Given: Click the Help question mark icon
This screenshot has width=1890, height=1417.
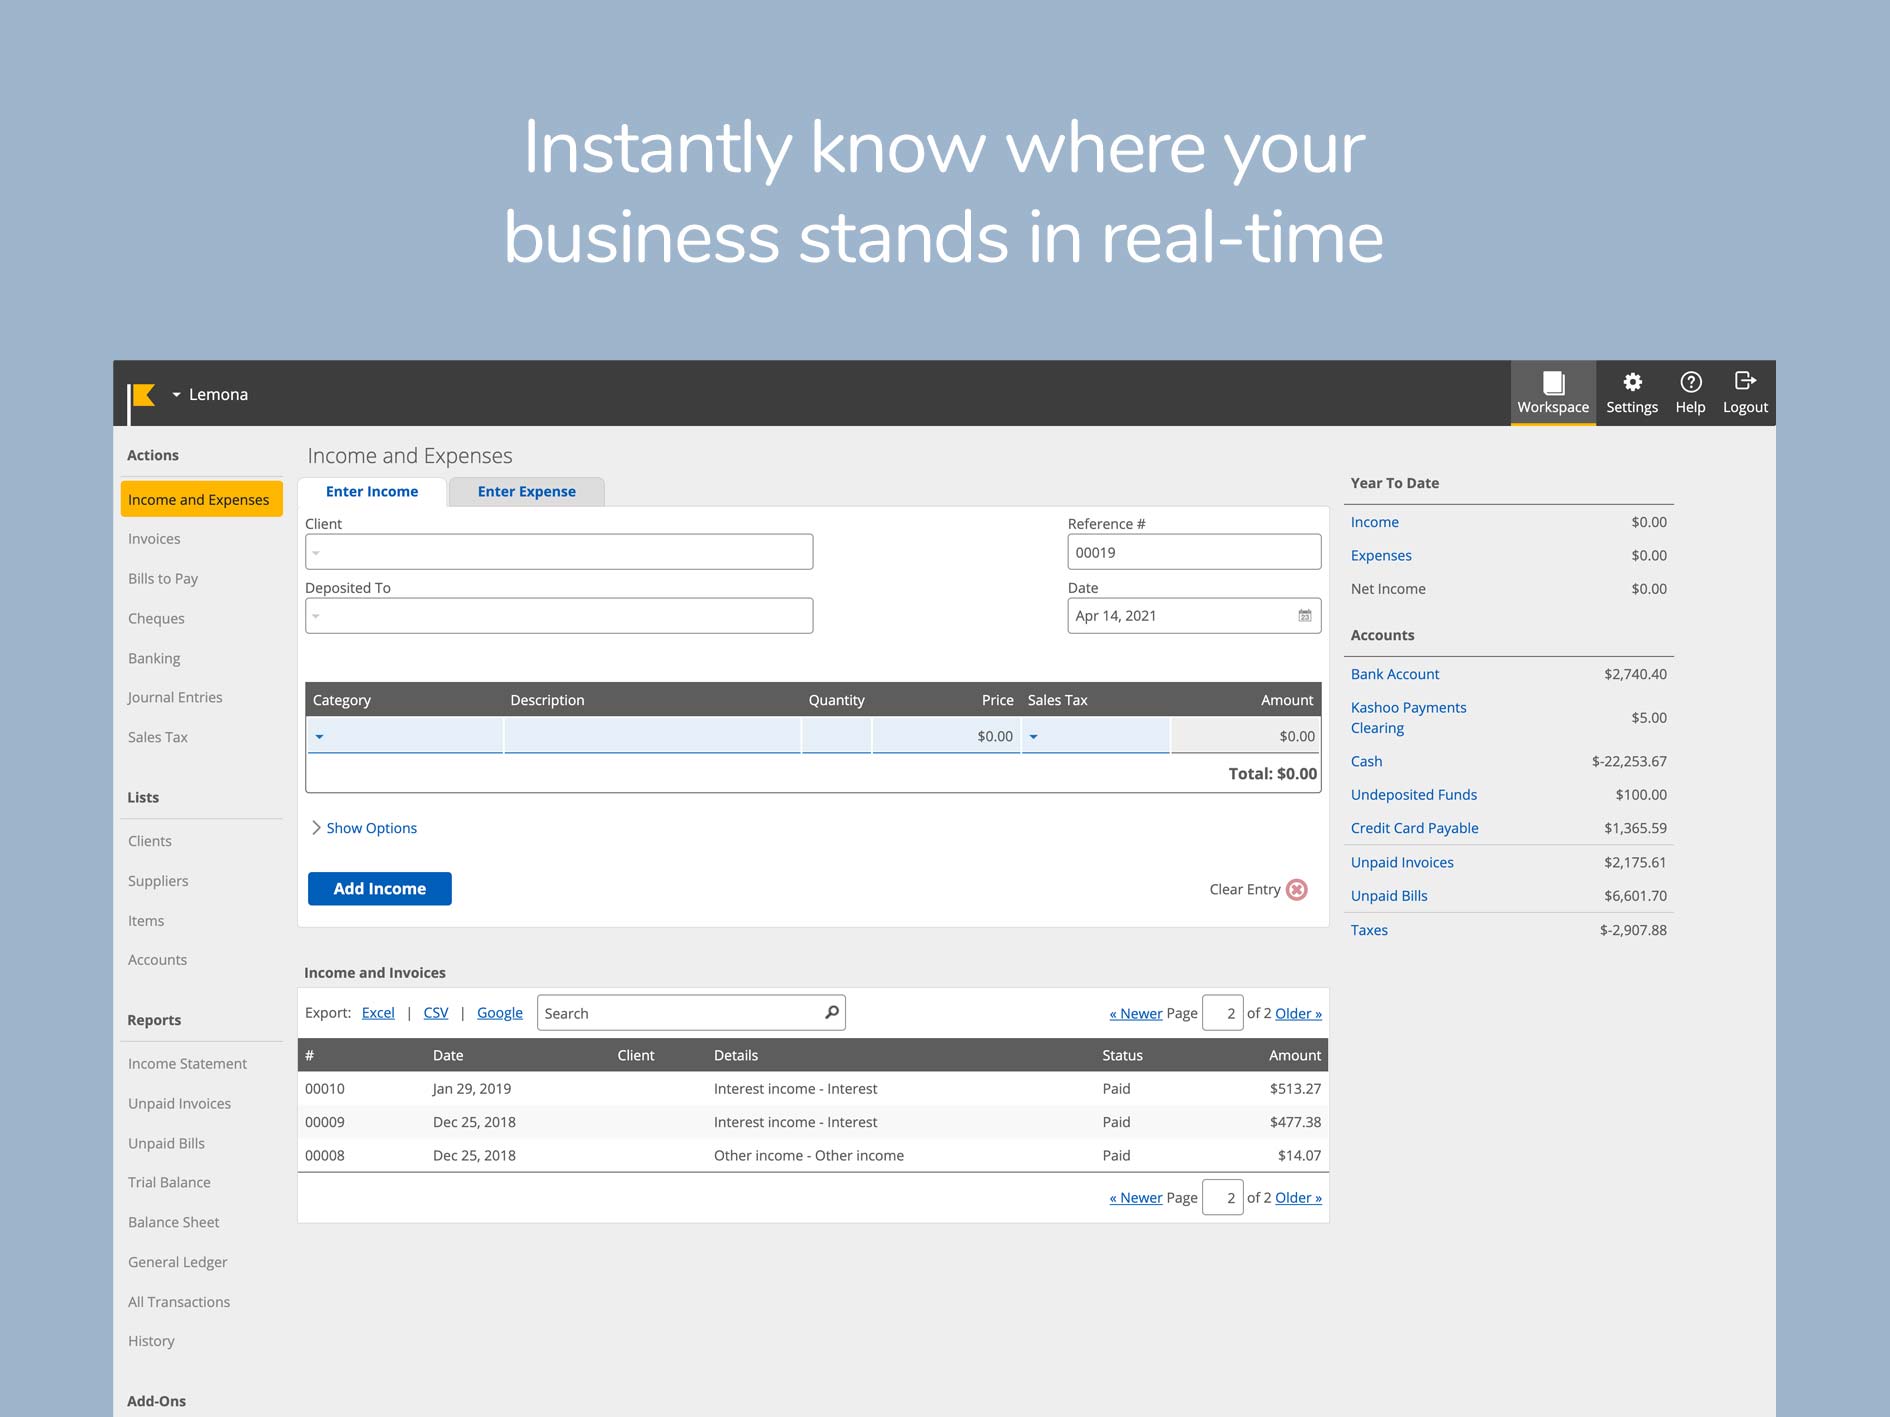Looking at the screenshot, I should pos(1690,383).
